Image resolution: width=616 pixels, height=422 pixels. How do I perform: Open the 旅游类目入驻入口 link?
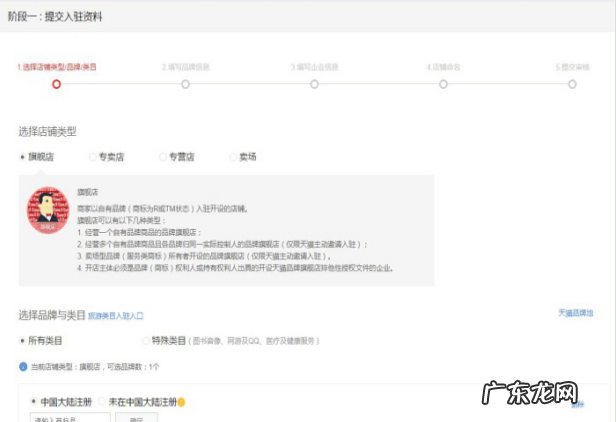pyautogui.click(x=116, y=316)
